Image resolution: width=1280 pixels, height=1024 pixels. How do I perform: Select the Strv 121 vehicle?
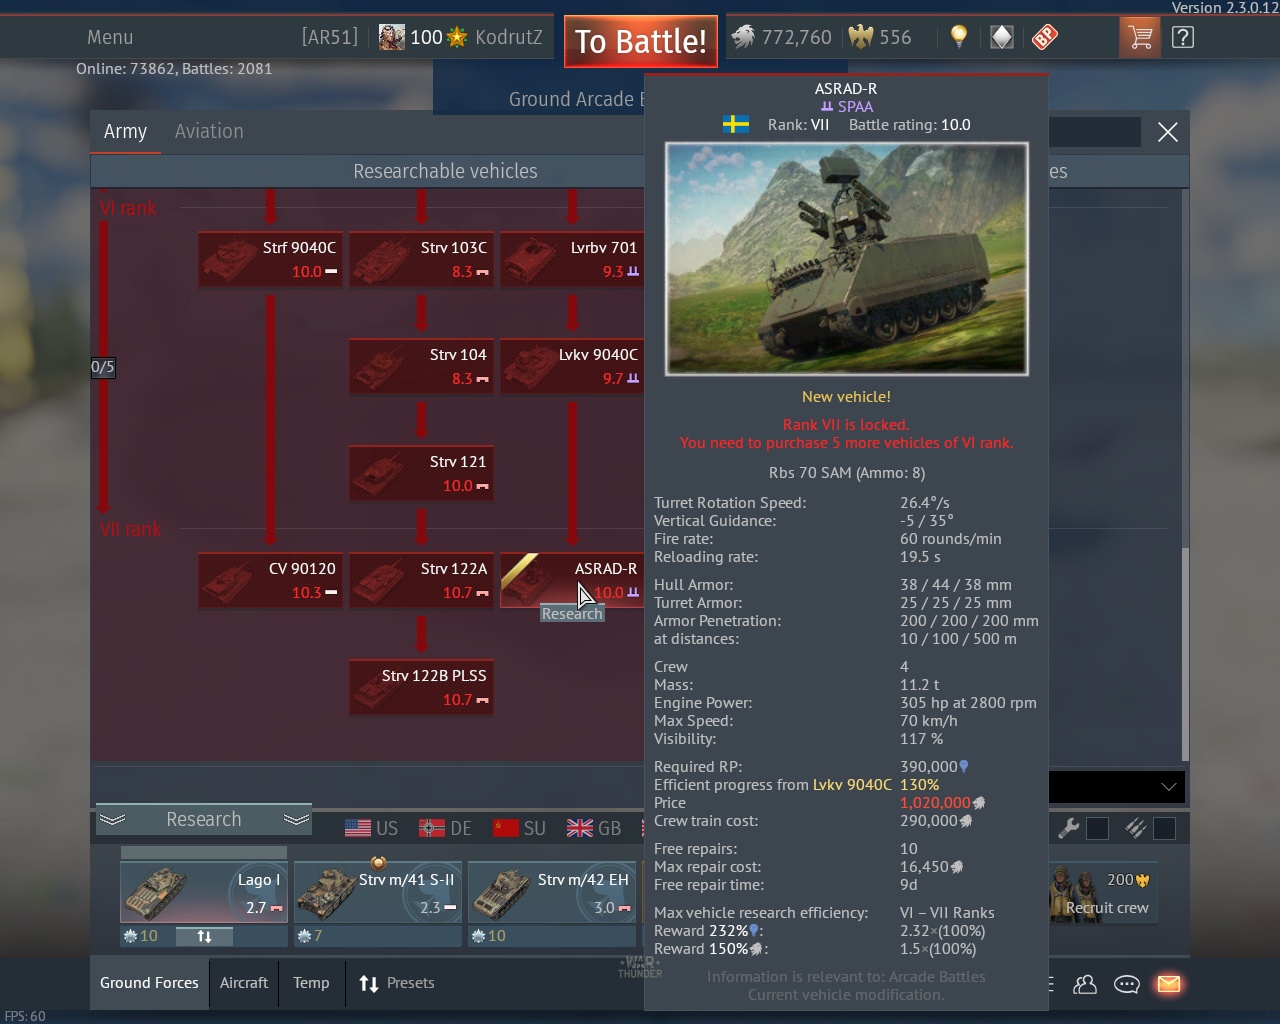coord(421,473)
